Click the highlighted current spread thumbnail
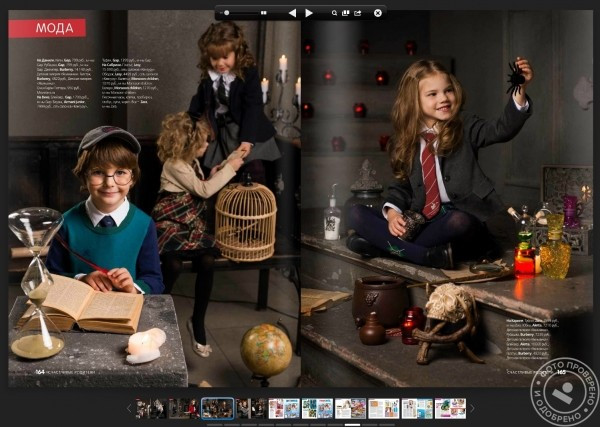 tap(217, 408)
